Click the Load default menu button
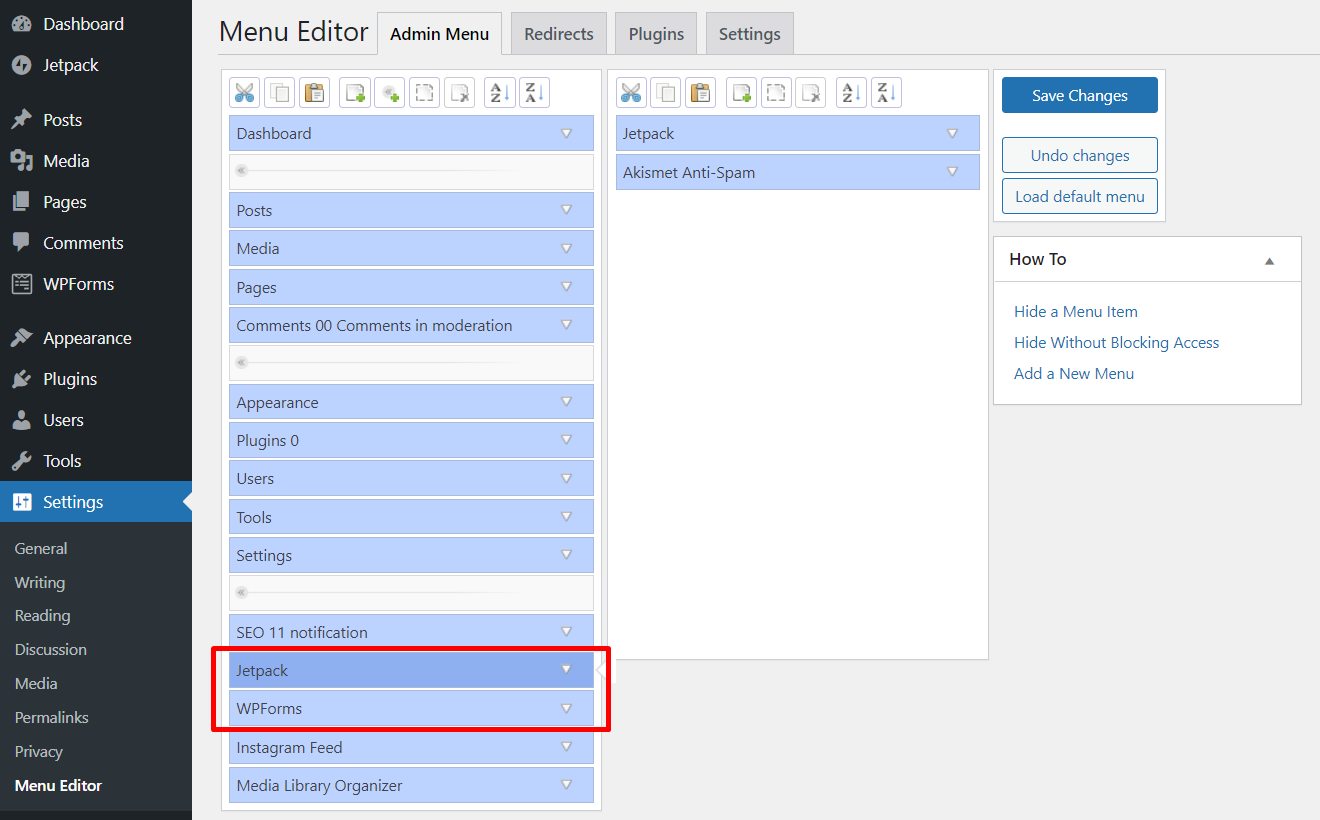 tap(1080, 196)
